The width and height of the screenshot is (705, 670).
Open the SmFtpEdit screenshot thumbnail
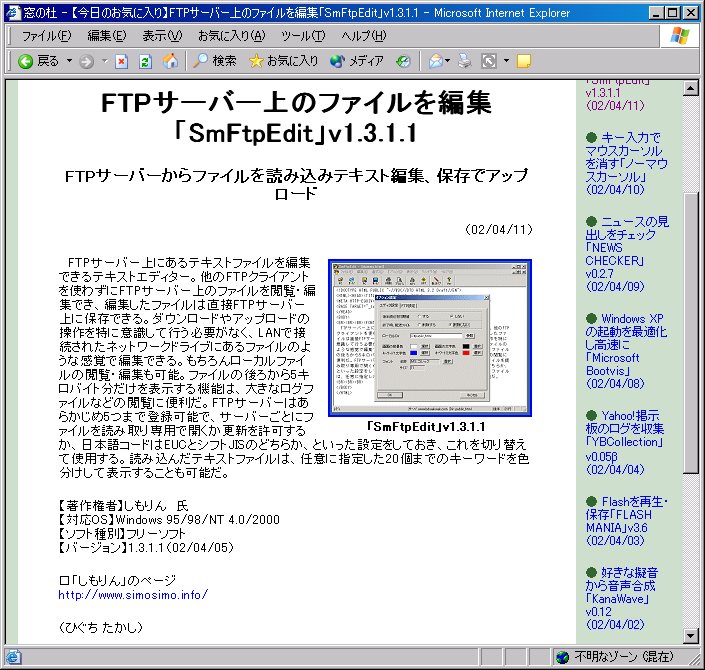coord(430,338)
